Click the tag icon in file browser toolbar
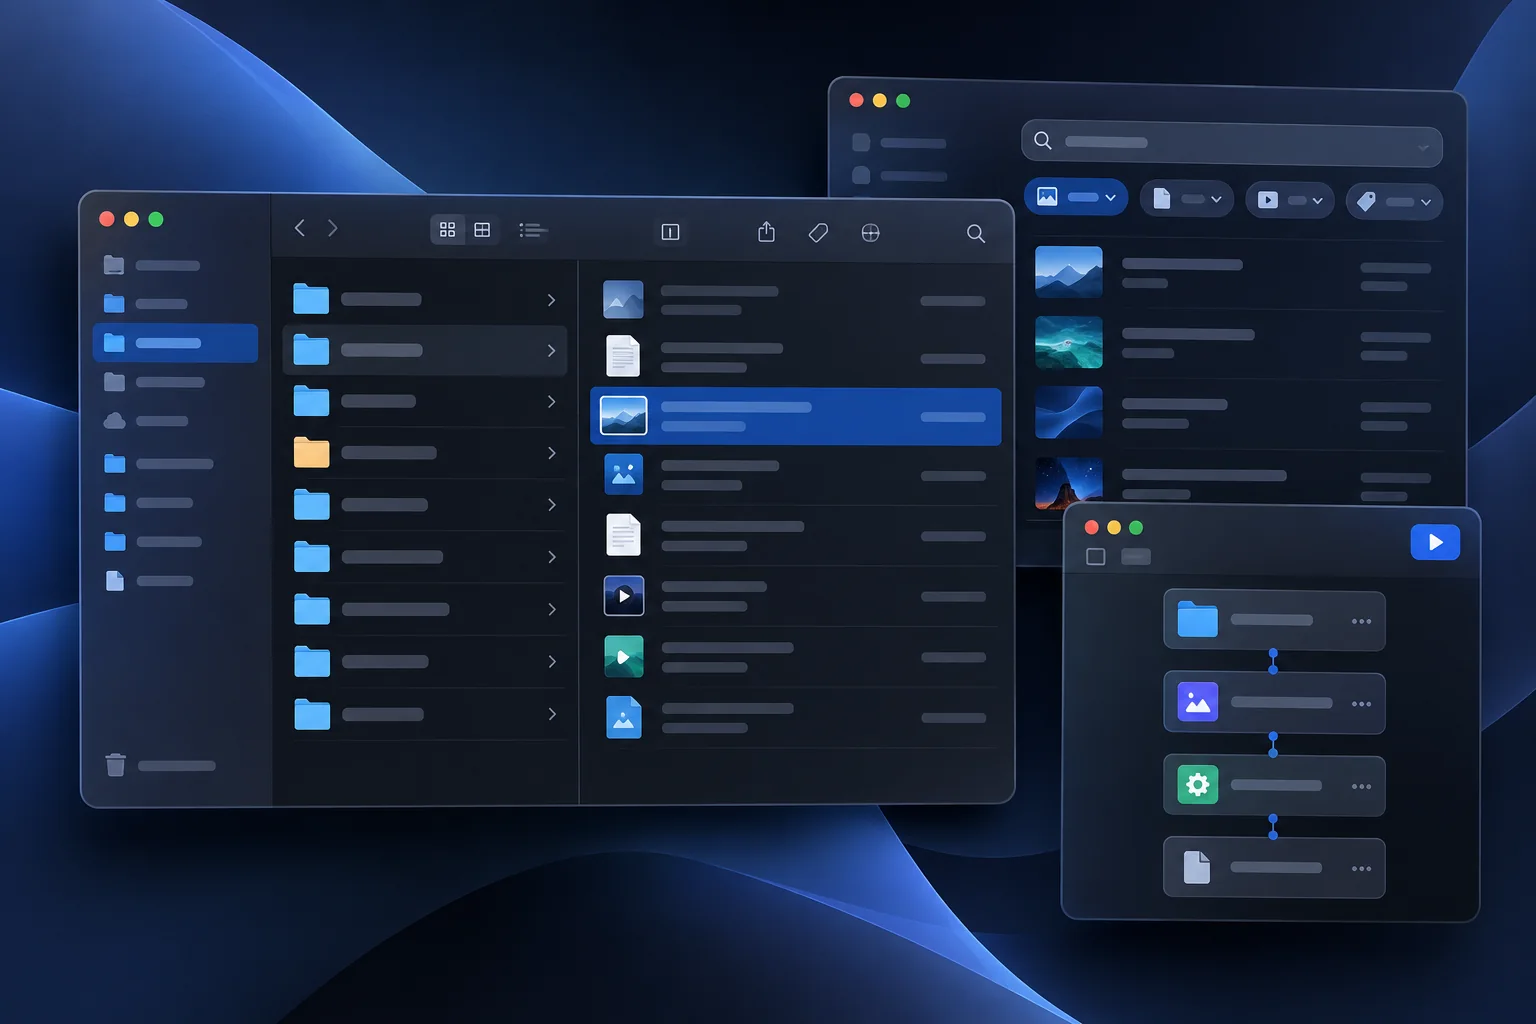This screenshot has width=1536, height=1024. 818,233
